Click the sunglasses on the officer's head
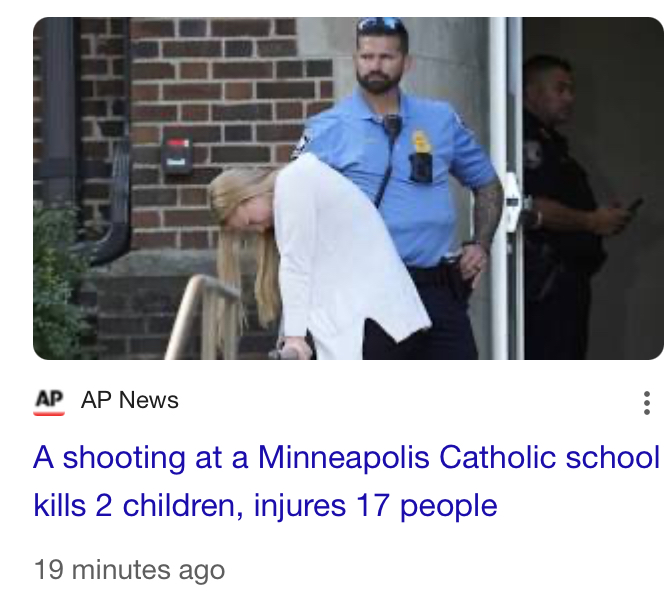 point(381,24)
